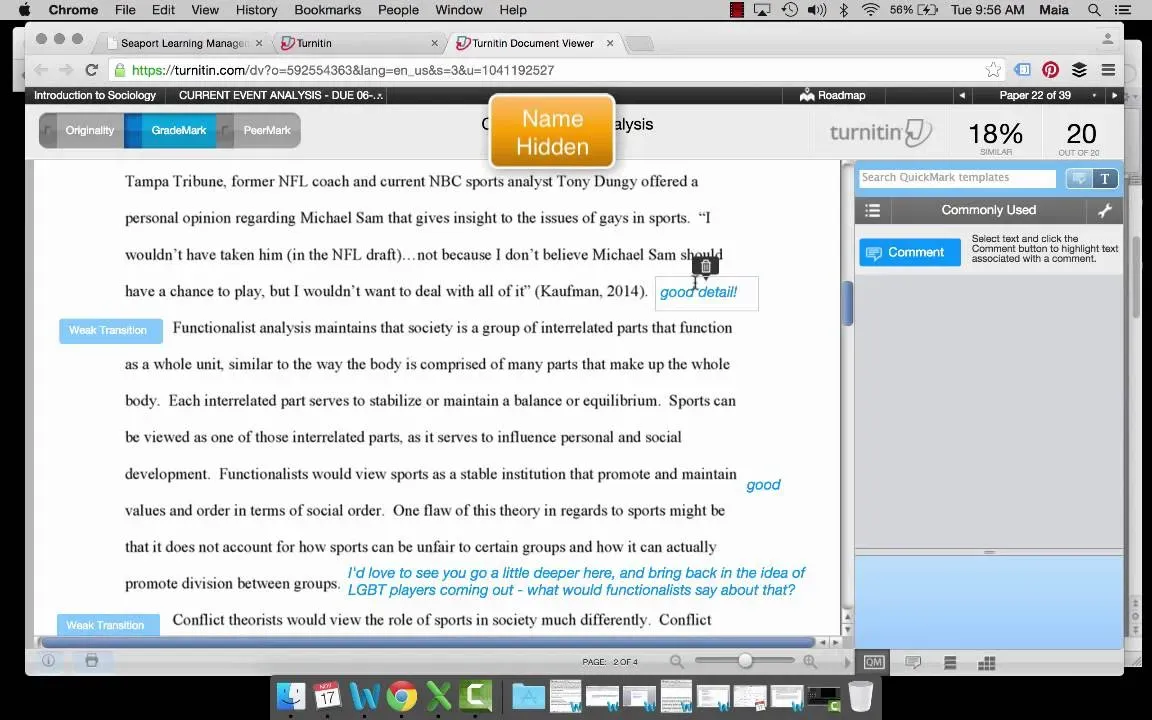Open the paper information icon
Image resolution: width=1152 pixels, height=720 pixels.
(48, 660)
